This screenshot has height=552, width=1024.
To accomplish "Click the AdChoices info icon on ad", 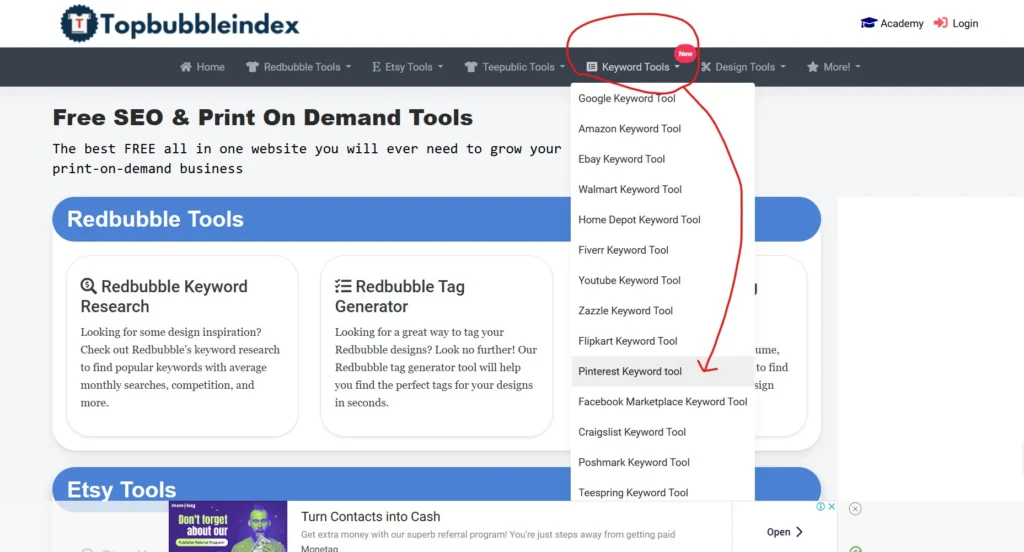I will click(821, 506).
